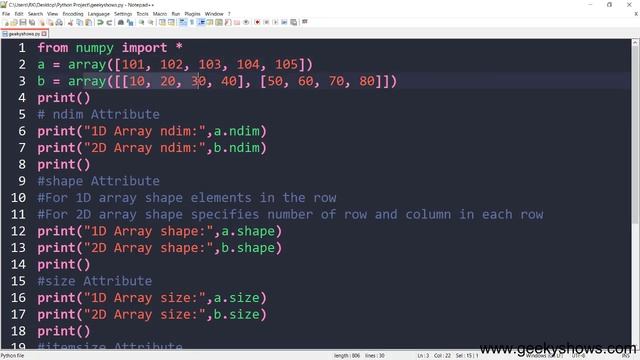Screen dimensions: 640x360
Task: Click the number 80 in line 3
Action: pos(367,81)
